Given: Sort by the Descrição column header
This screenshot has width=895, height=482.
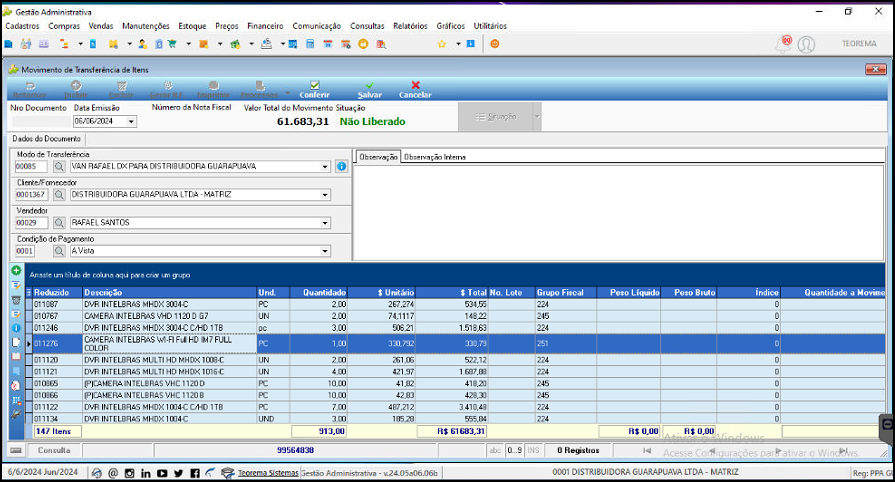Looking at the screenshot, I should click(170, 292).
